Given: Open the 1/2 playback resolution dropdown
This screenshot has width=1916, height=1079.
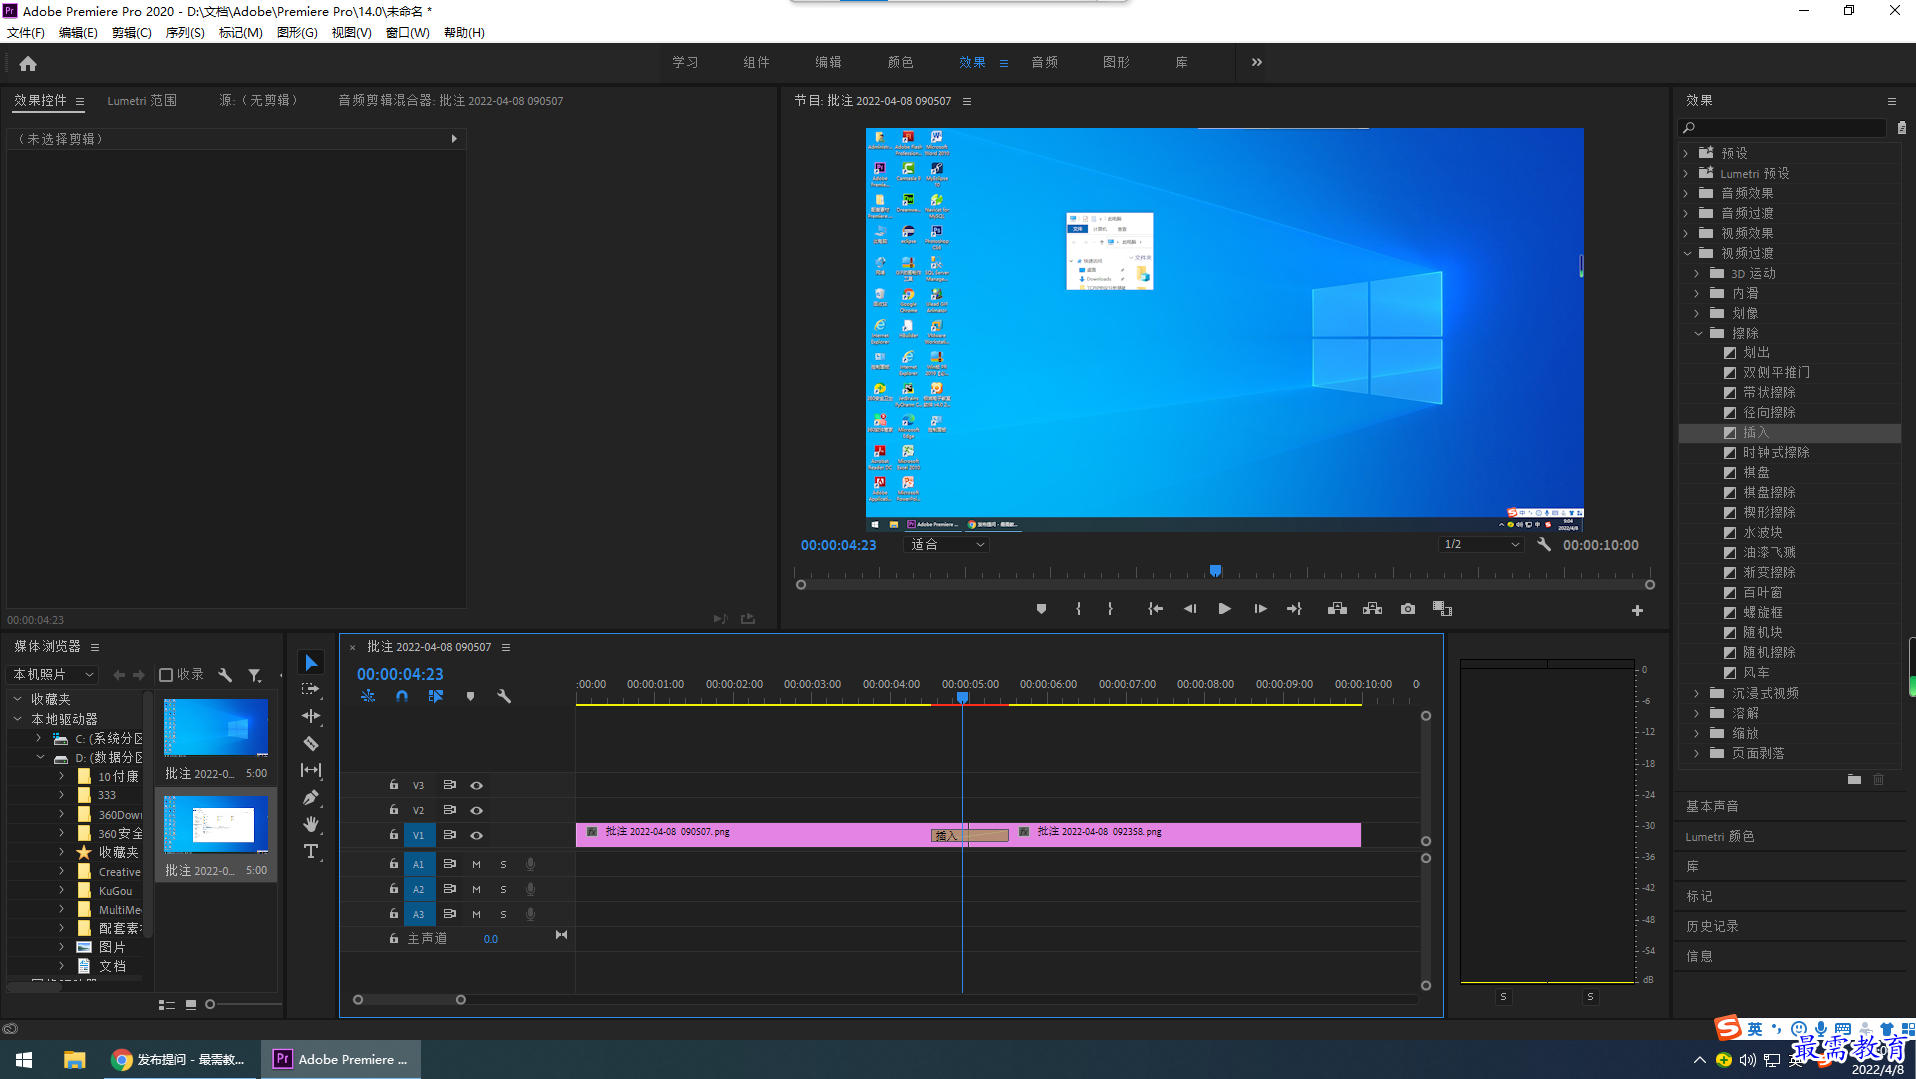Looking at the screenshot, I should click(1481, 545).
